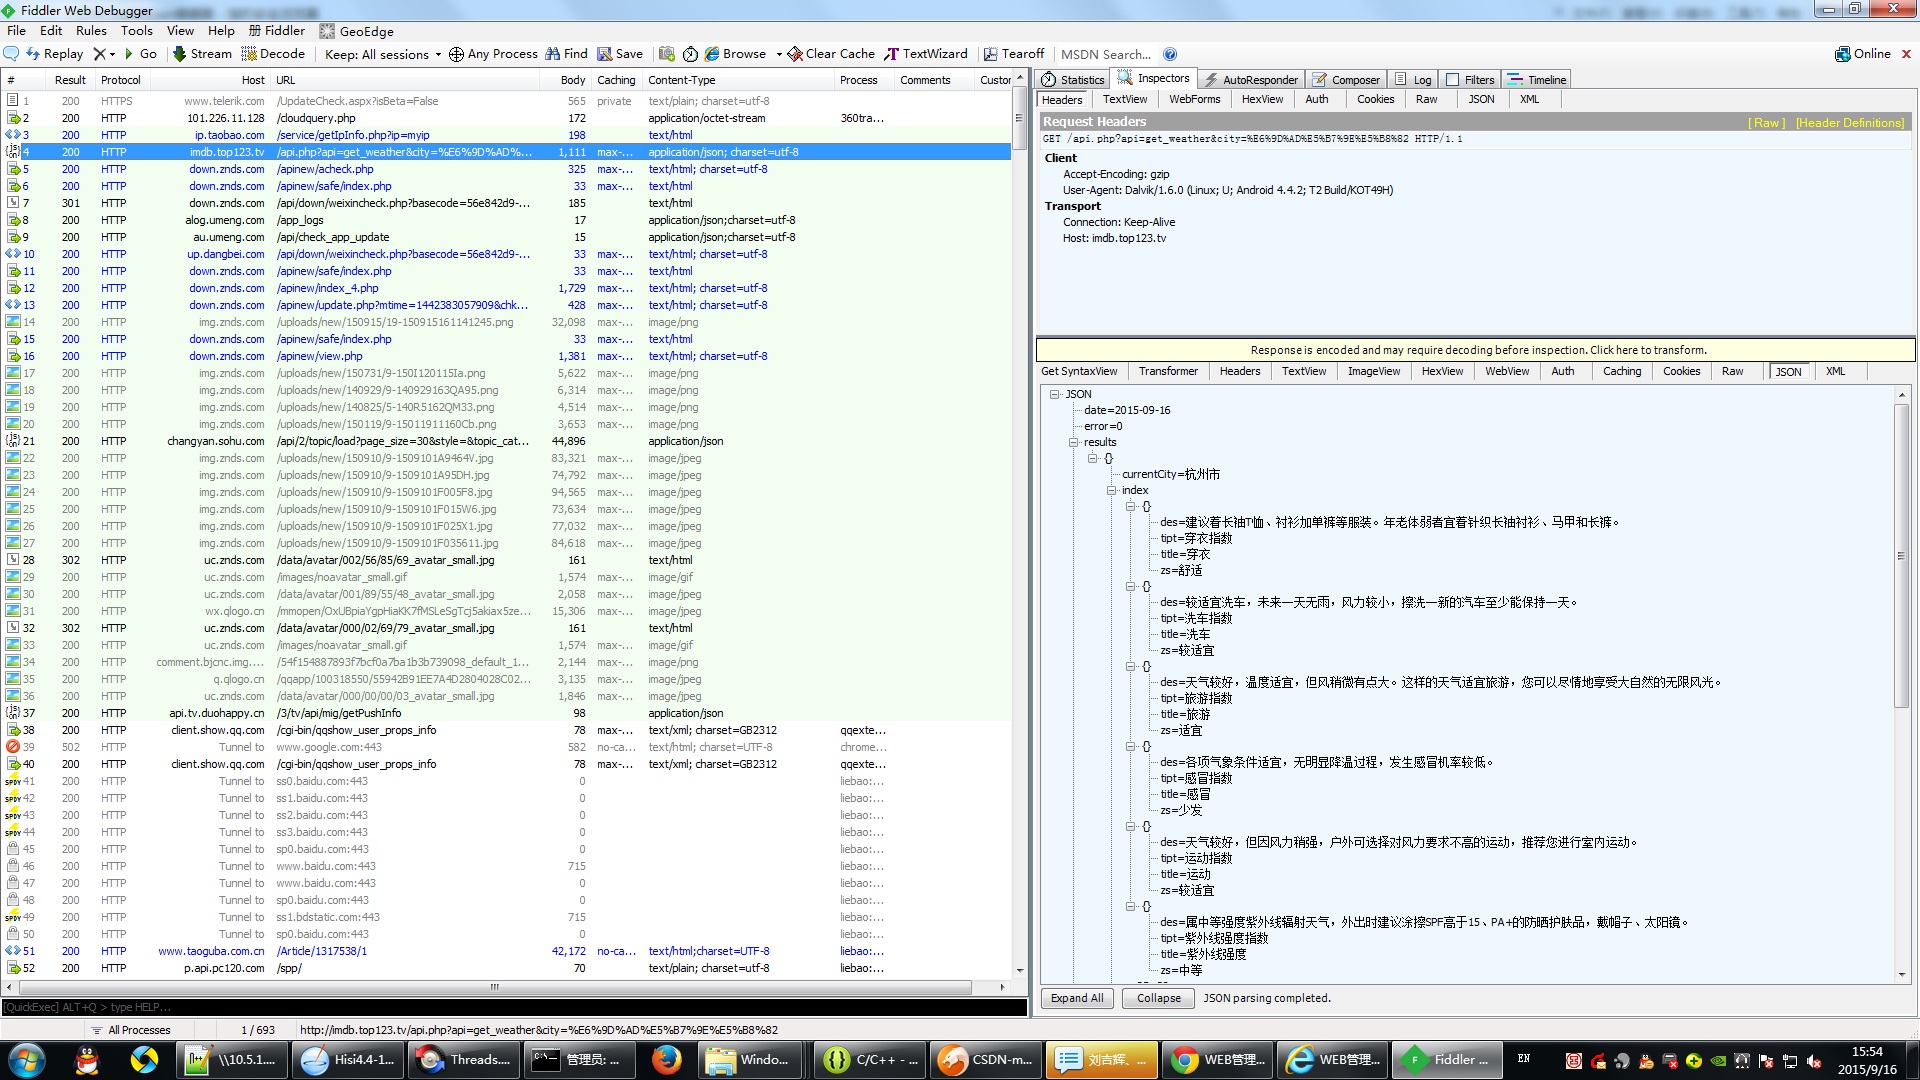Select session 39 www.google.com:443 tunnel row
The width and height of the screenshot is (1920, 1080).
click(506, 747)
